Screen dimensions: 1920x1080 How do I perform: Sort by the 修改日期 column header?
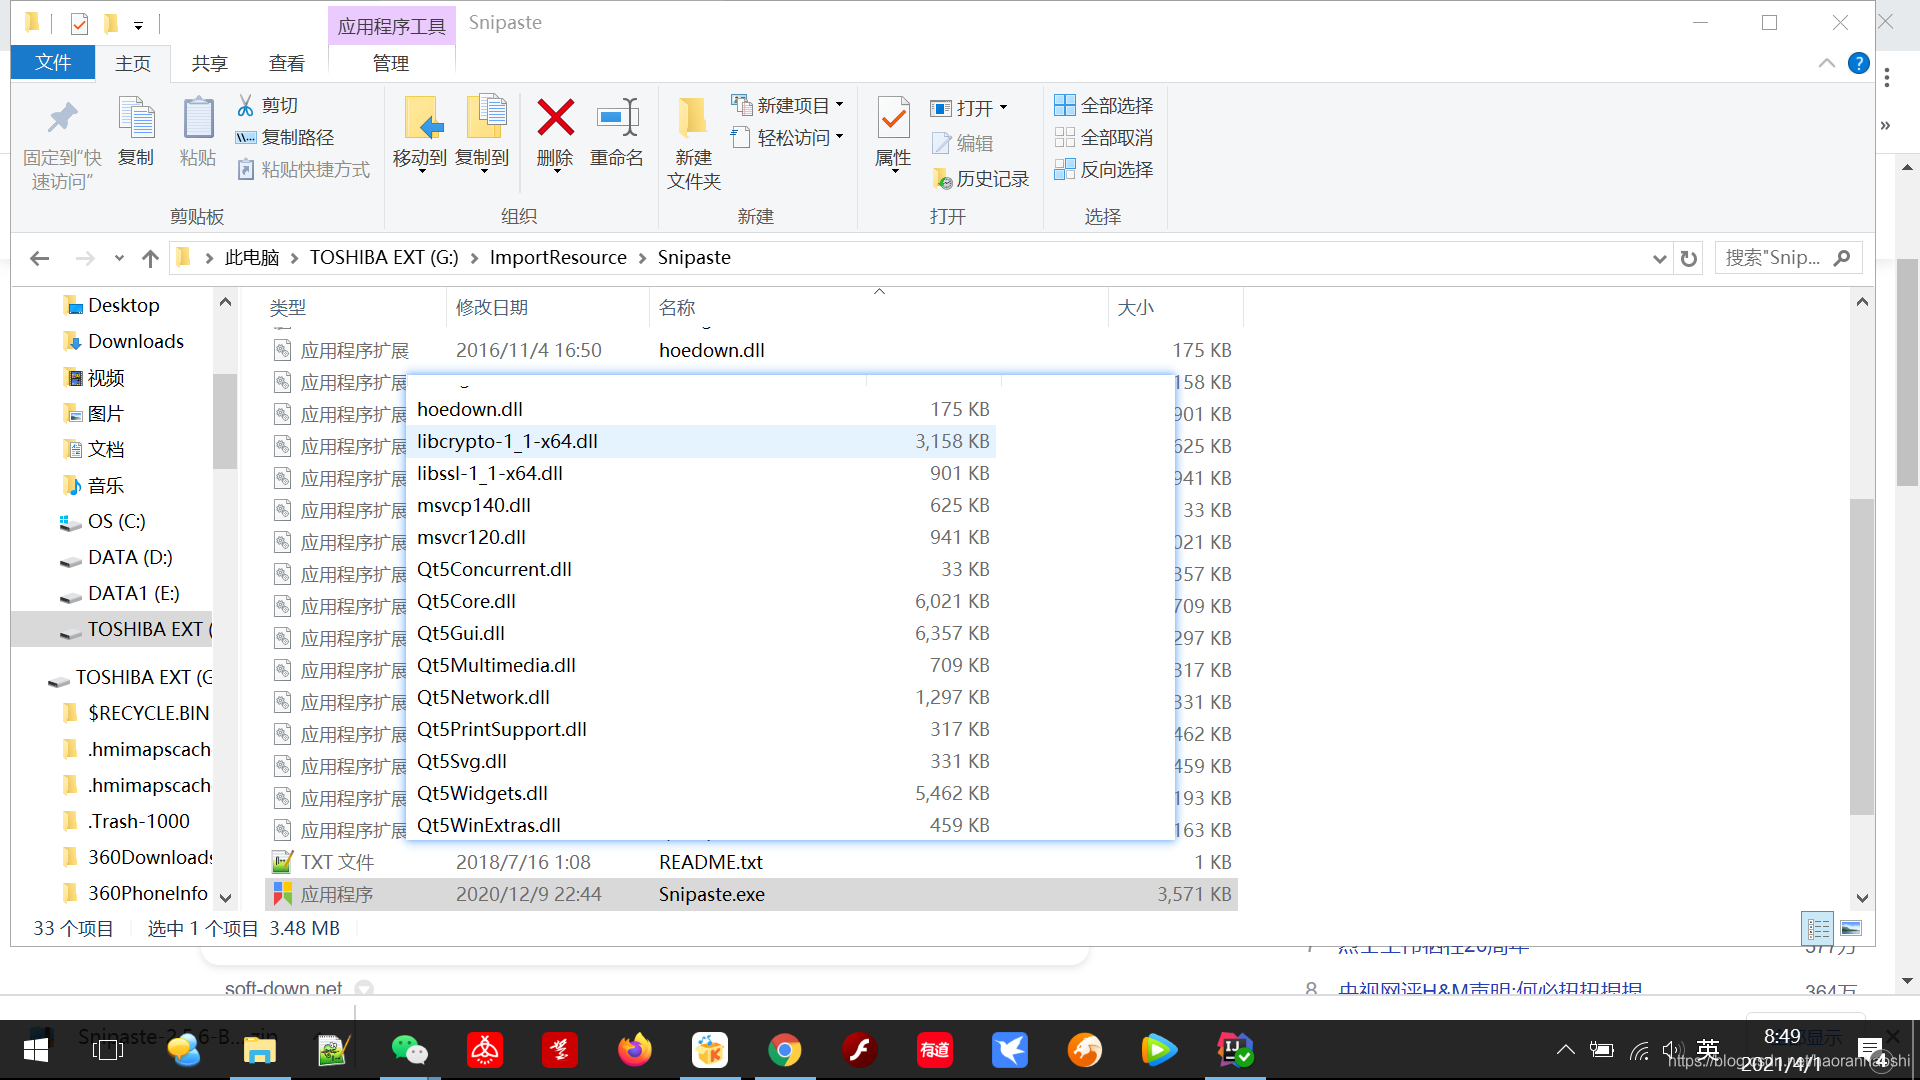548,307
